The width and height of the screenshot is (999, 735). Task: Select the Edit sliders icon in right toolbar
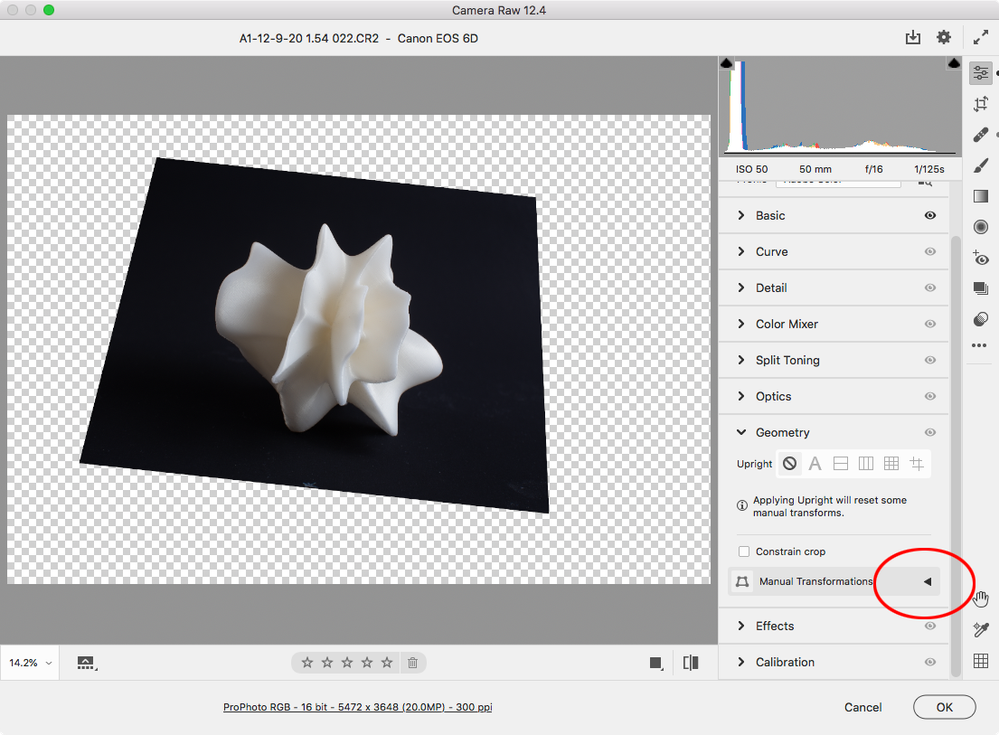(981, 73)
